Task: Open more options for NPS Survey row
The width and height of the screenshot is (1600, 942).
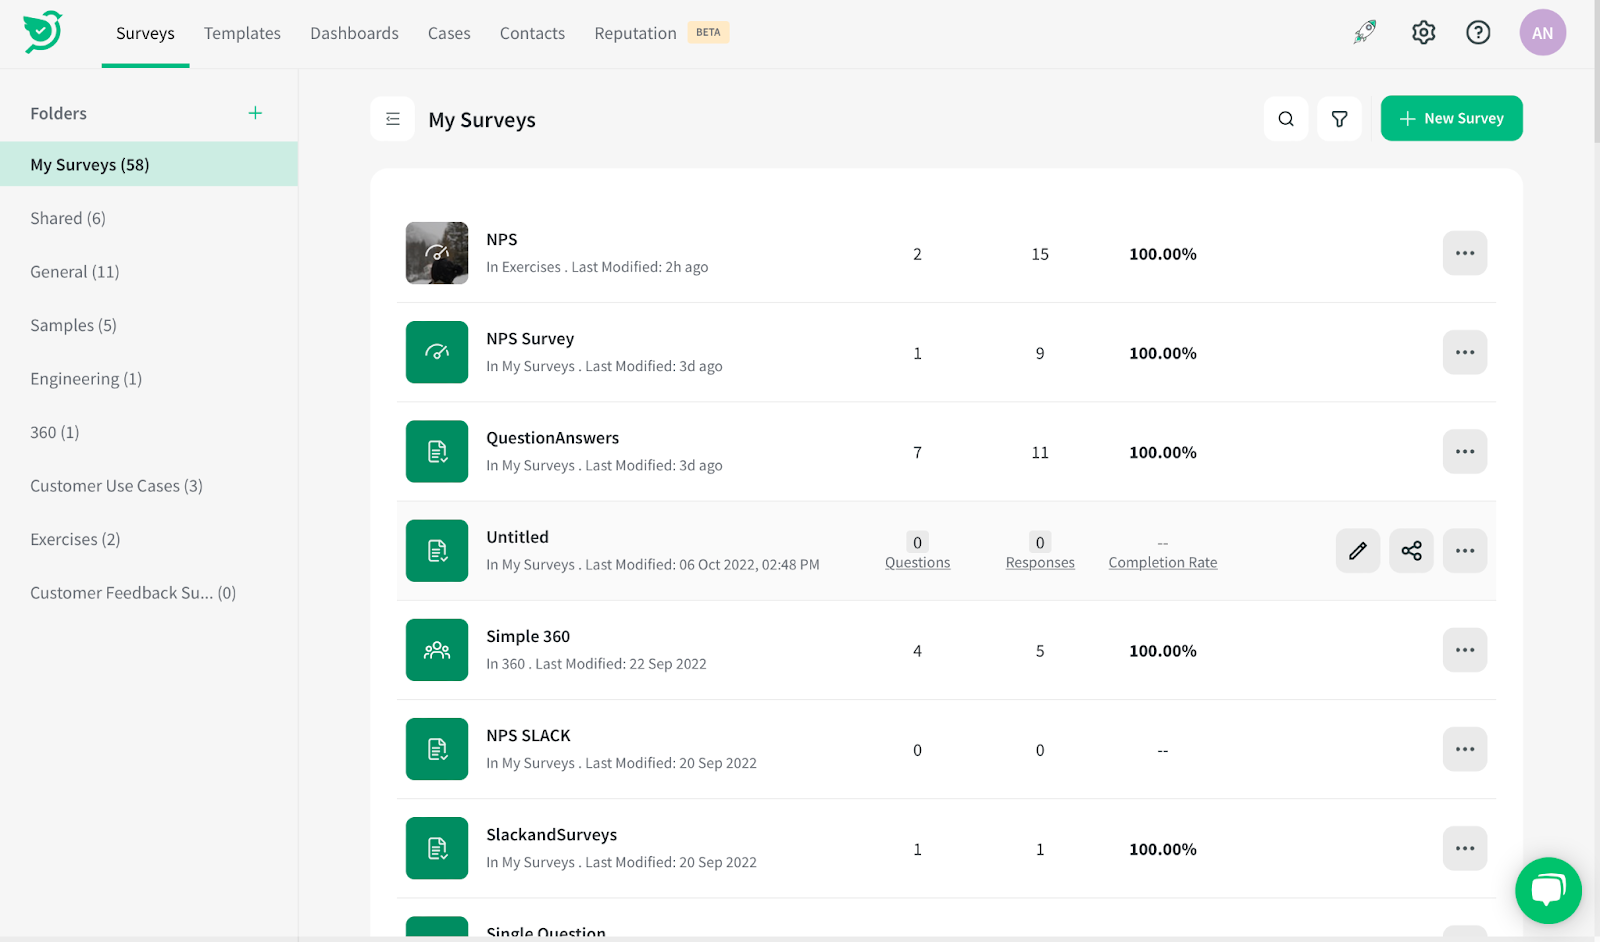Action: (x=1465, y=352)
